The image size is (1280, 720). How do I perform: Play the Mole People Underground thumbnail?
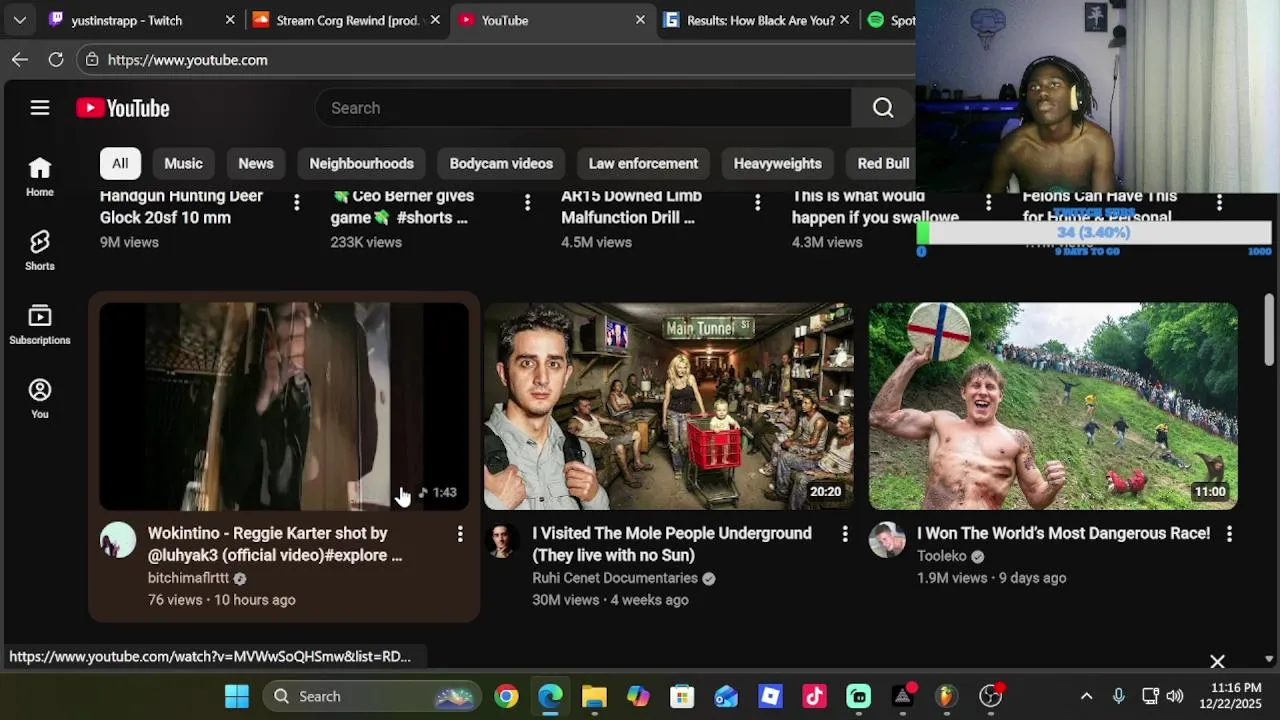coord(668,406)
